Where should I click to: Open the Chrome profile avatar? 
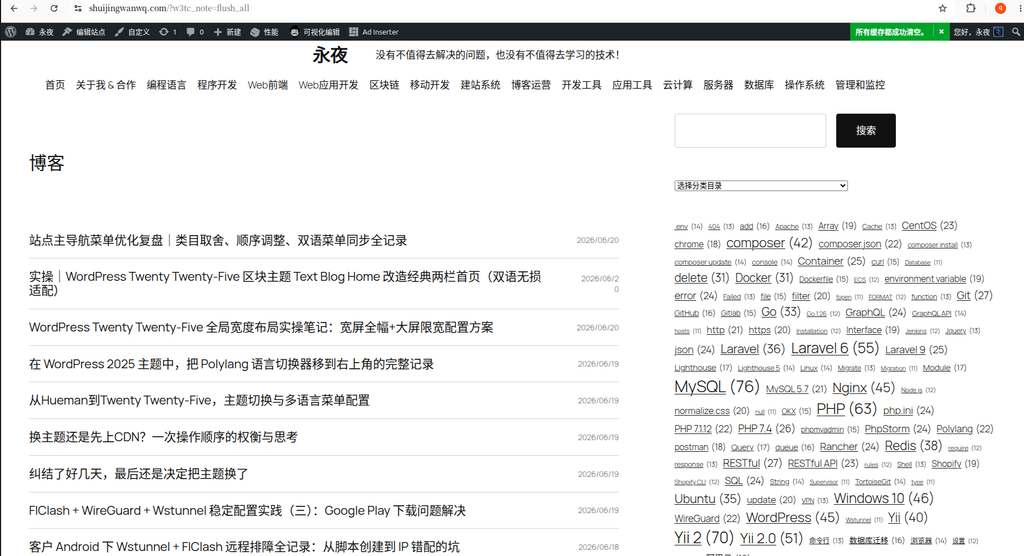[x=1000, y=8]
